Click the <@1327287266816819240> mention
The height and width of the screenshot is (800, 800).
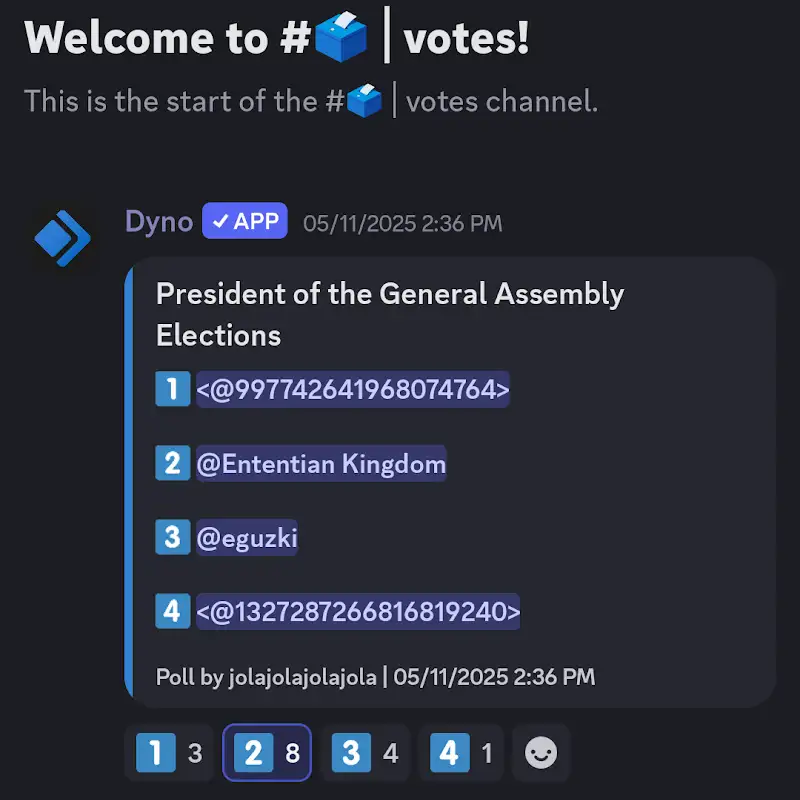pos(358,611)
